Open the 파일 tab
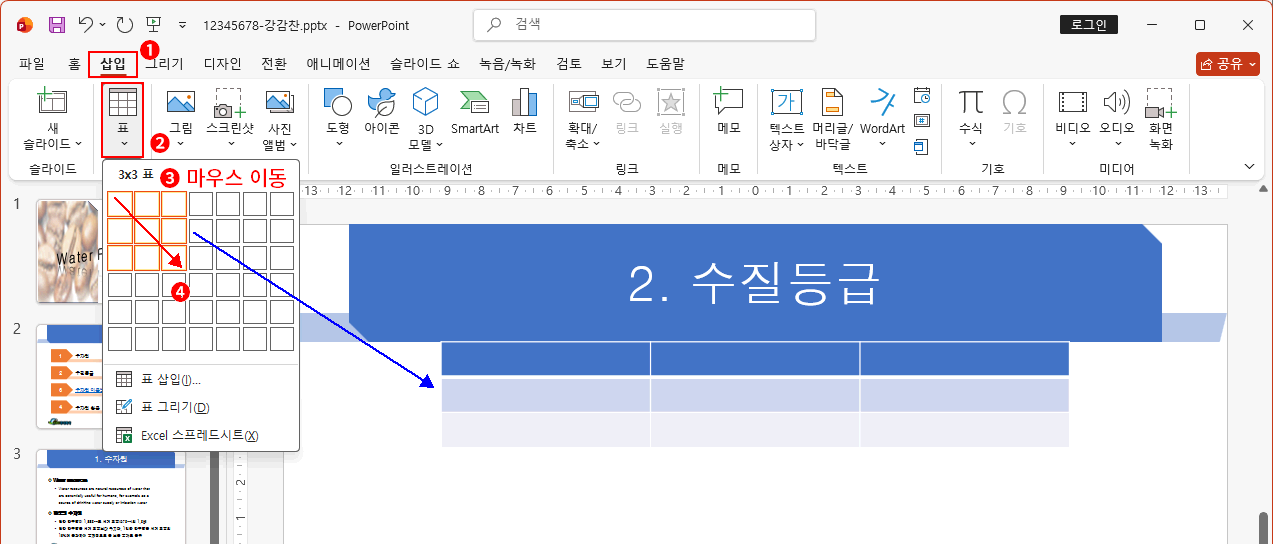Viewport: 1273px width, 544px height. coord(32,64)
